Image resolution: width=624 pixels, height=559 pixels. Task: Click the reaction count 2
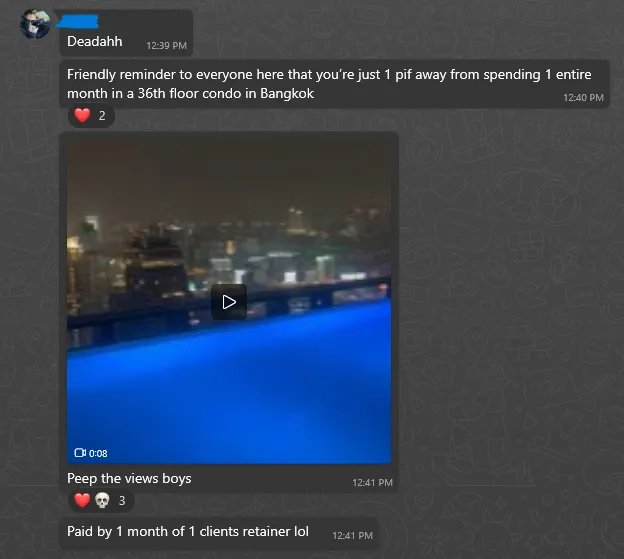click(x=102, y=116)
